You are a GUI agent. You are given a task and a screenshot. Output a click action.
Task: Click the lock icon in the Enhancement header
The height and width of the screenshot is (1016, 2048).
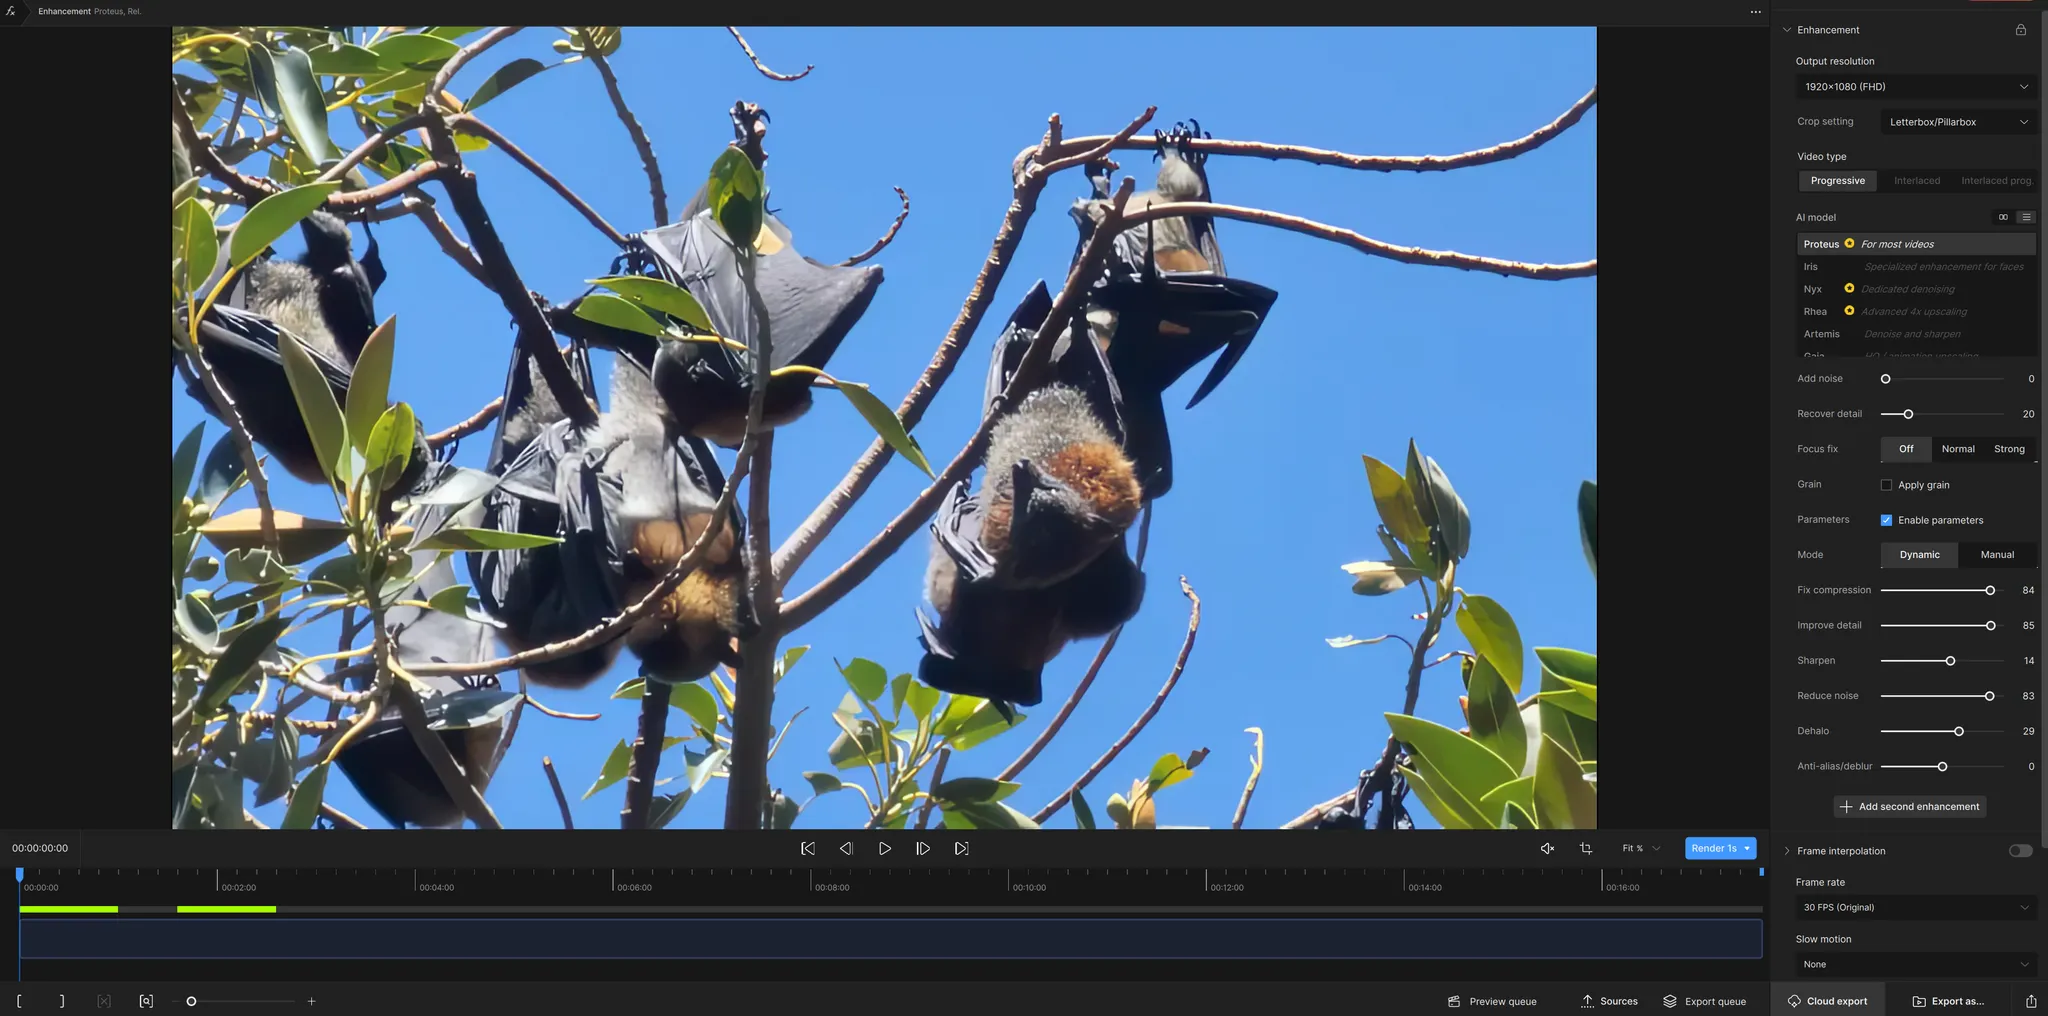(2020, 30)
